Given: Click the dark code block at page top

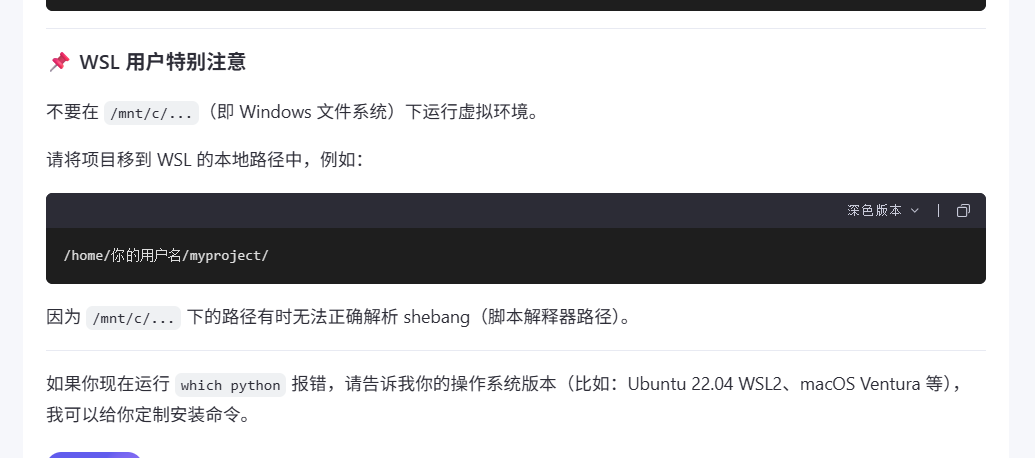Looking at the screenshot, I should [516, 5].
